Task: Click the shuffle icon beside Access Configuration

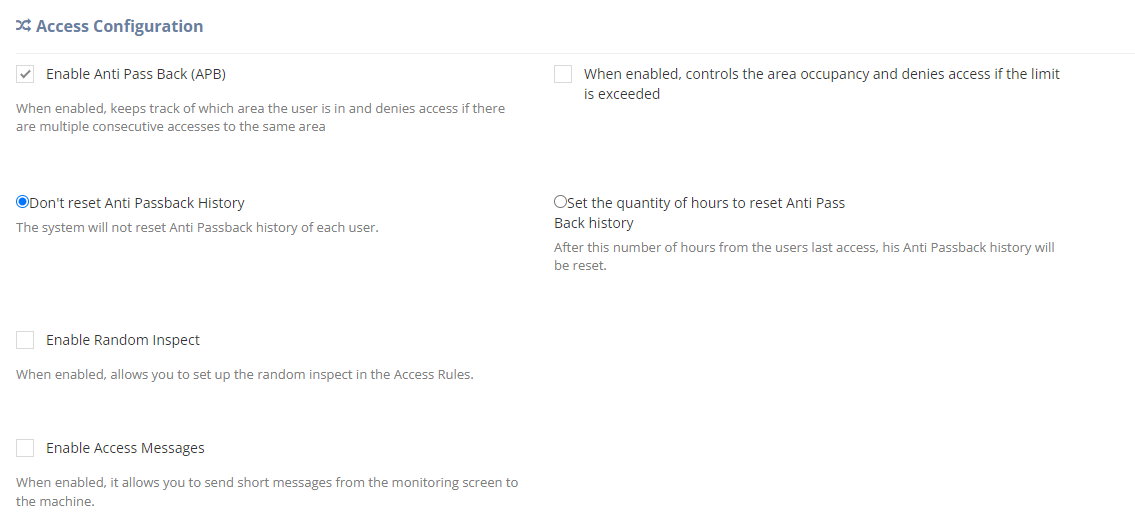Action: coord(23,26)
